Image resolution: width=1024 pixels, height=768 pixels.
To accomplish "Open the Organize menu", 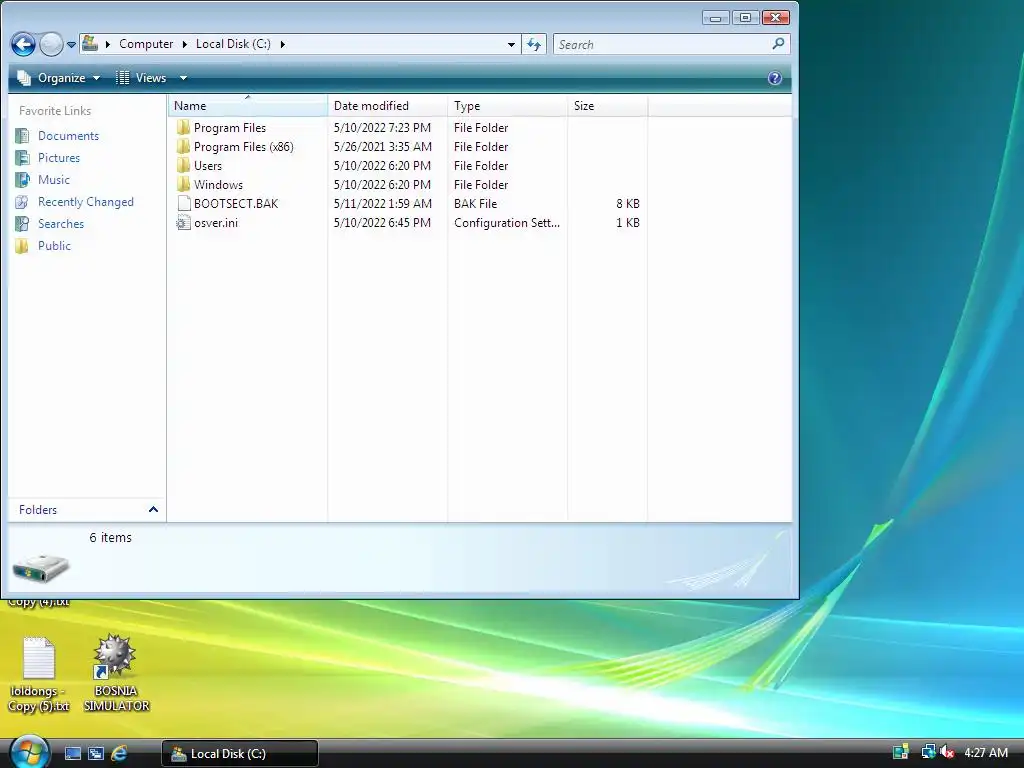I will click(x=59, y=78).
